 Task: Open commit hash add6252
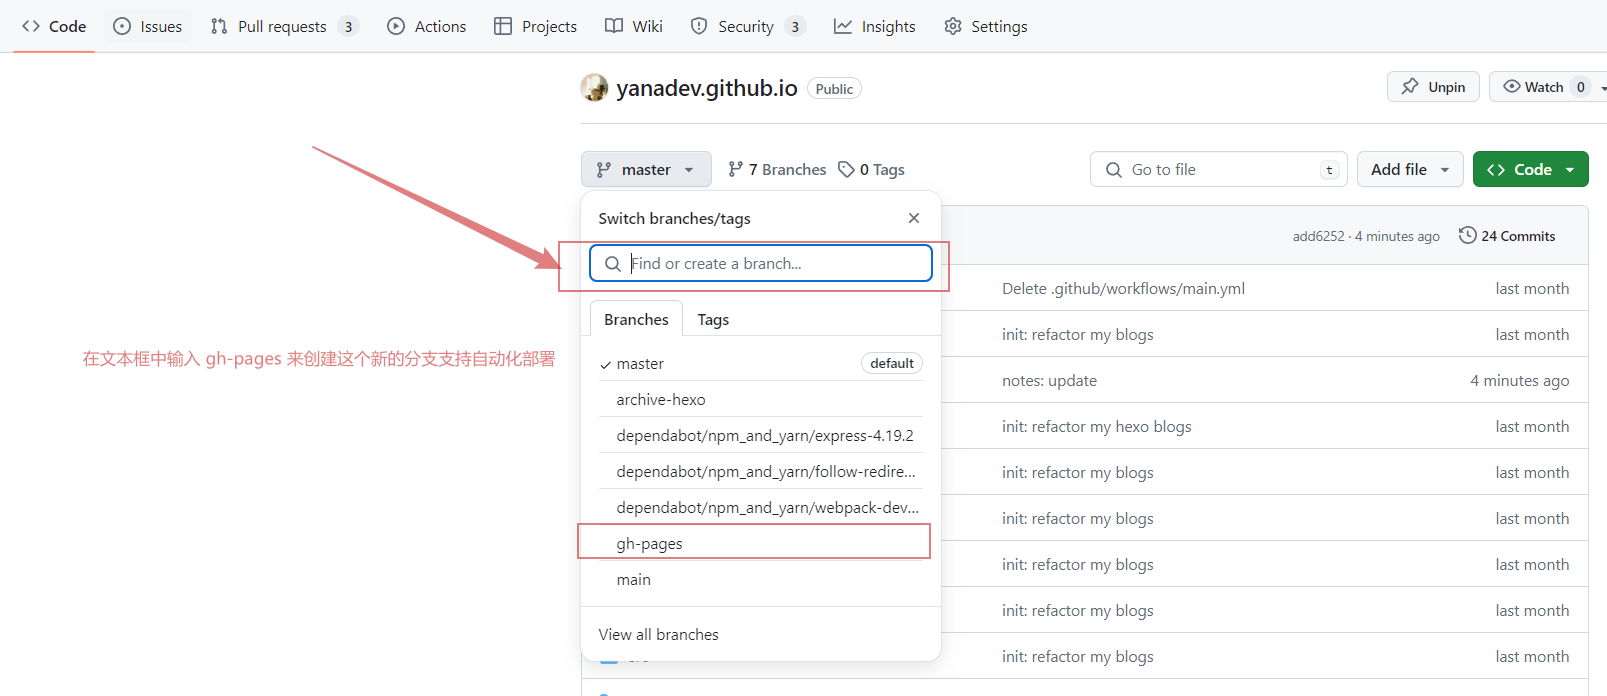[1318, 236]
